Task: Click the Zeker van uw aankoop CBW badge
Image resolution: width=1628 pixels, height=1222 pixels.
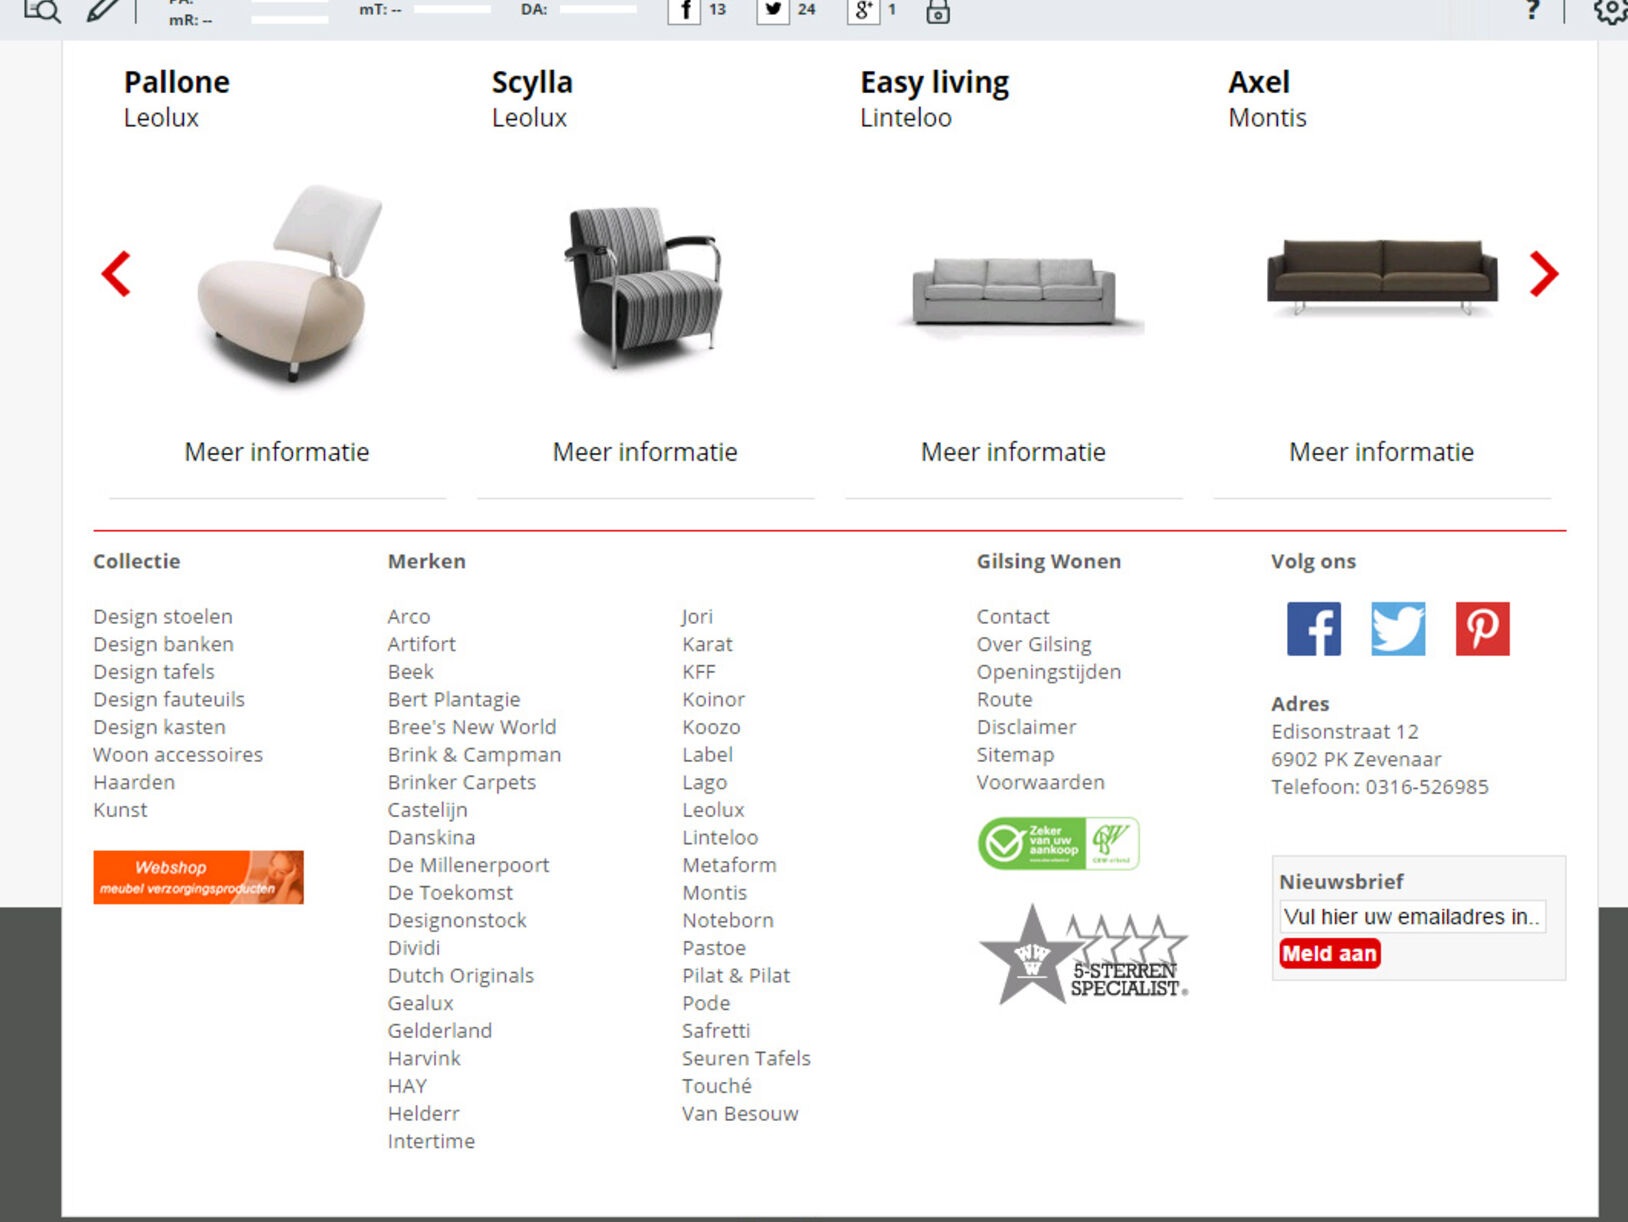Action: tap(1058, 843)
